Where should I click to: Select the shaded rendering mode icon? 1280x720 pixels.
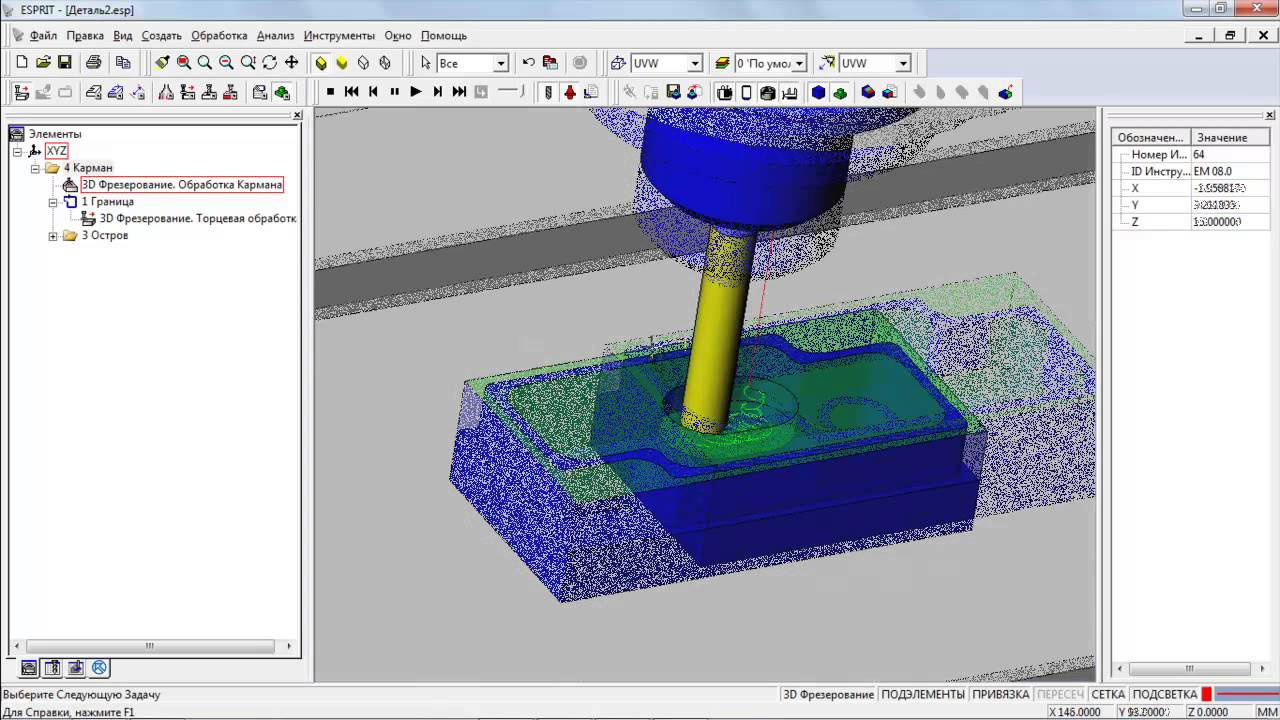(320, 62)
